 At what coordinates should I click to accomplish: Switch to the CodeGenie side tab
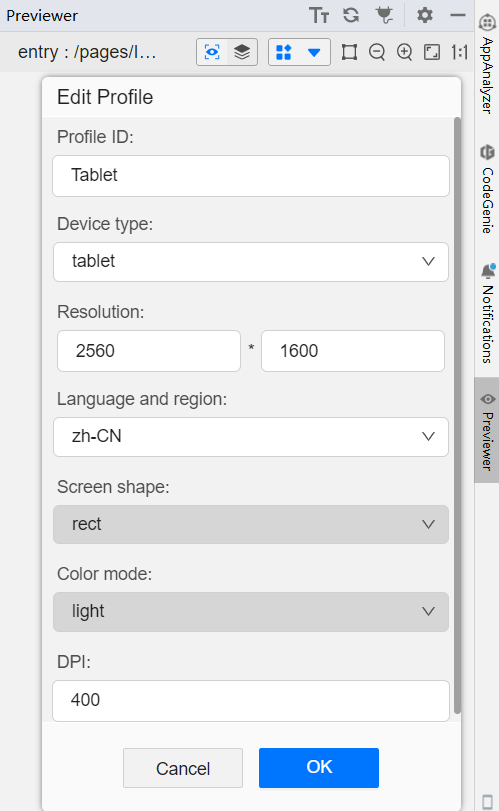487,189
